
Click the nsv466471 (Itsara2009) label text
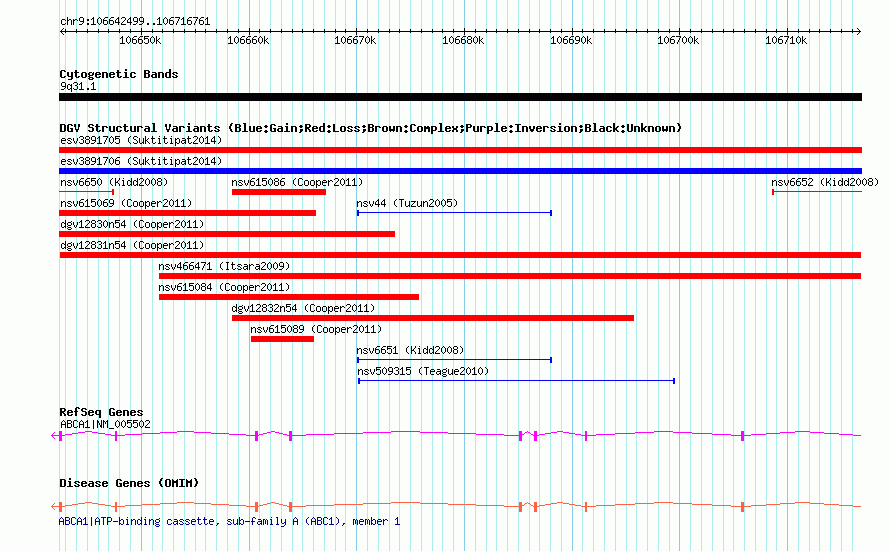(224, 266)
